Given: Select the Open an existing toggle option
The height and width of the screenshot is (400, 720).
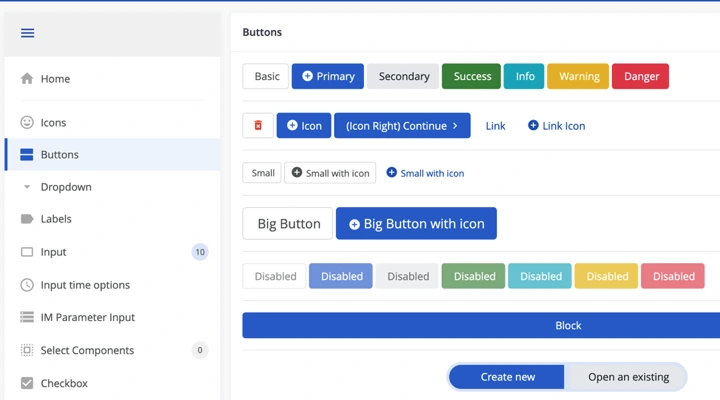Looking at the screenshot, I should coord(628,377).
